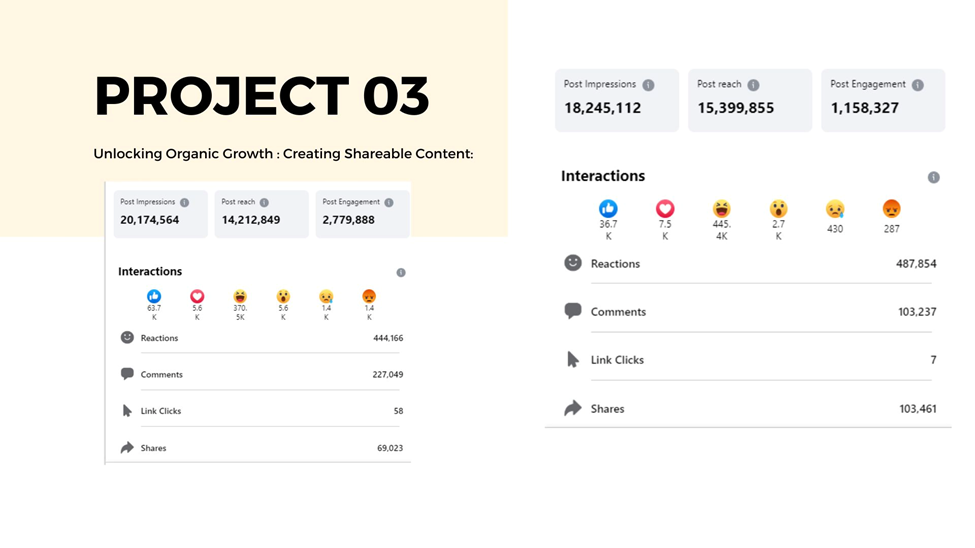This screenshot has height=548, width=975.
Task: Click the Angry reaction showing 287
Action: (x=891, y=208)
